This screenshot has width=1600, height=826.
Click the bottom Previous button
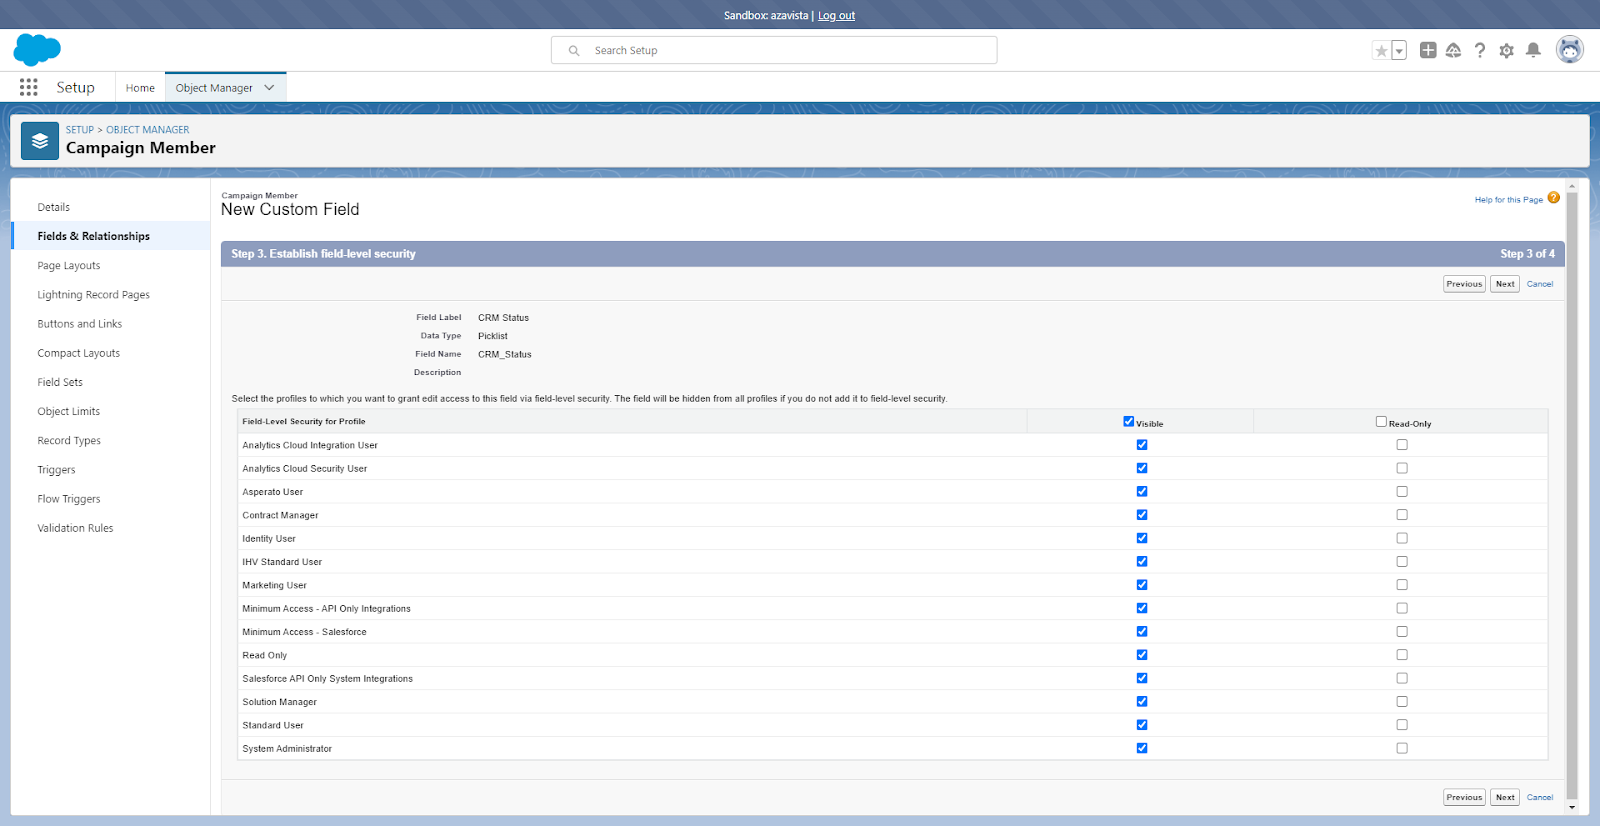[x=1464, y=797]
